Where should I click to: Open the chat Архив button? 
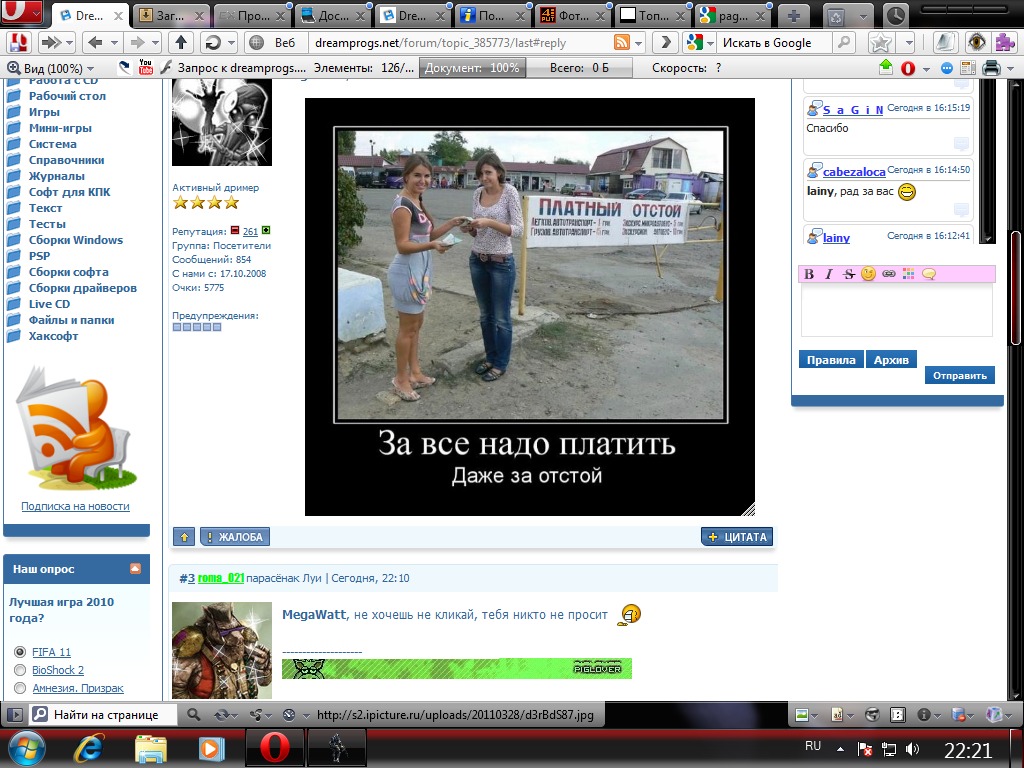coord(891,360)
